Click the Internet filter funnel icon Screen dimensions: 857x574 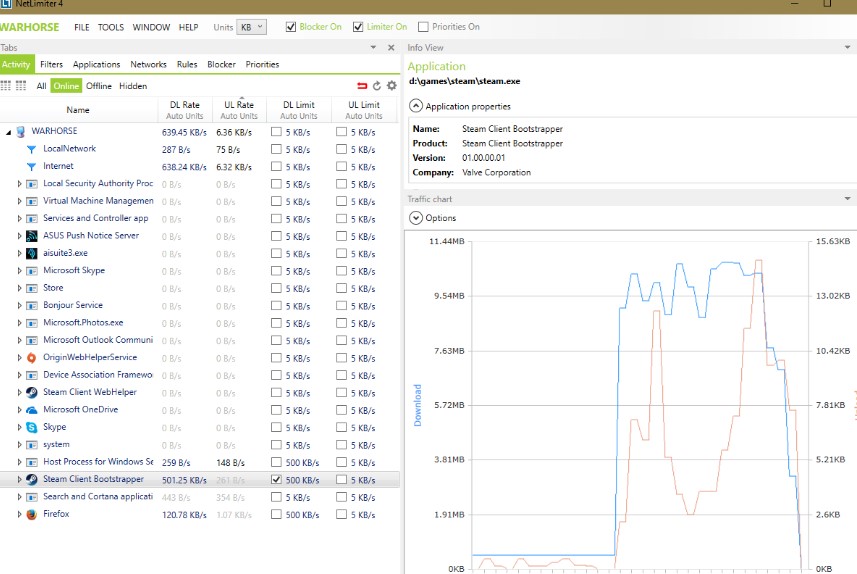click(32, 166)
